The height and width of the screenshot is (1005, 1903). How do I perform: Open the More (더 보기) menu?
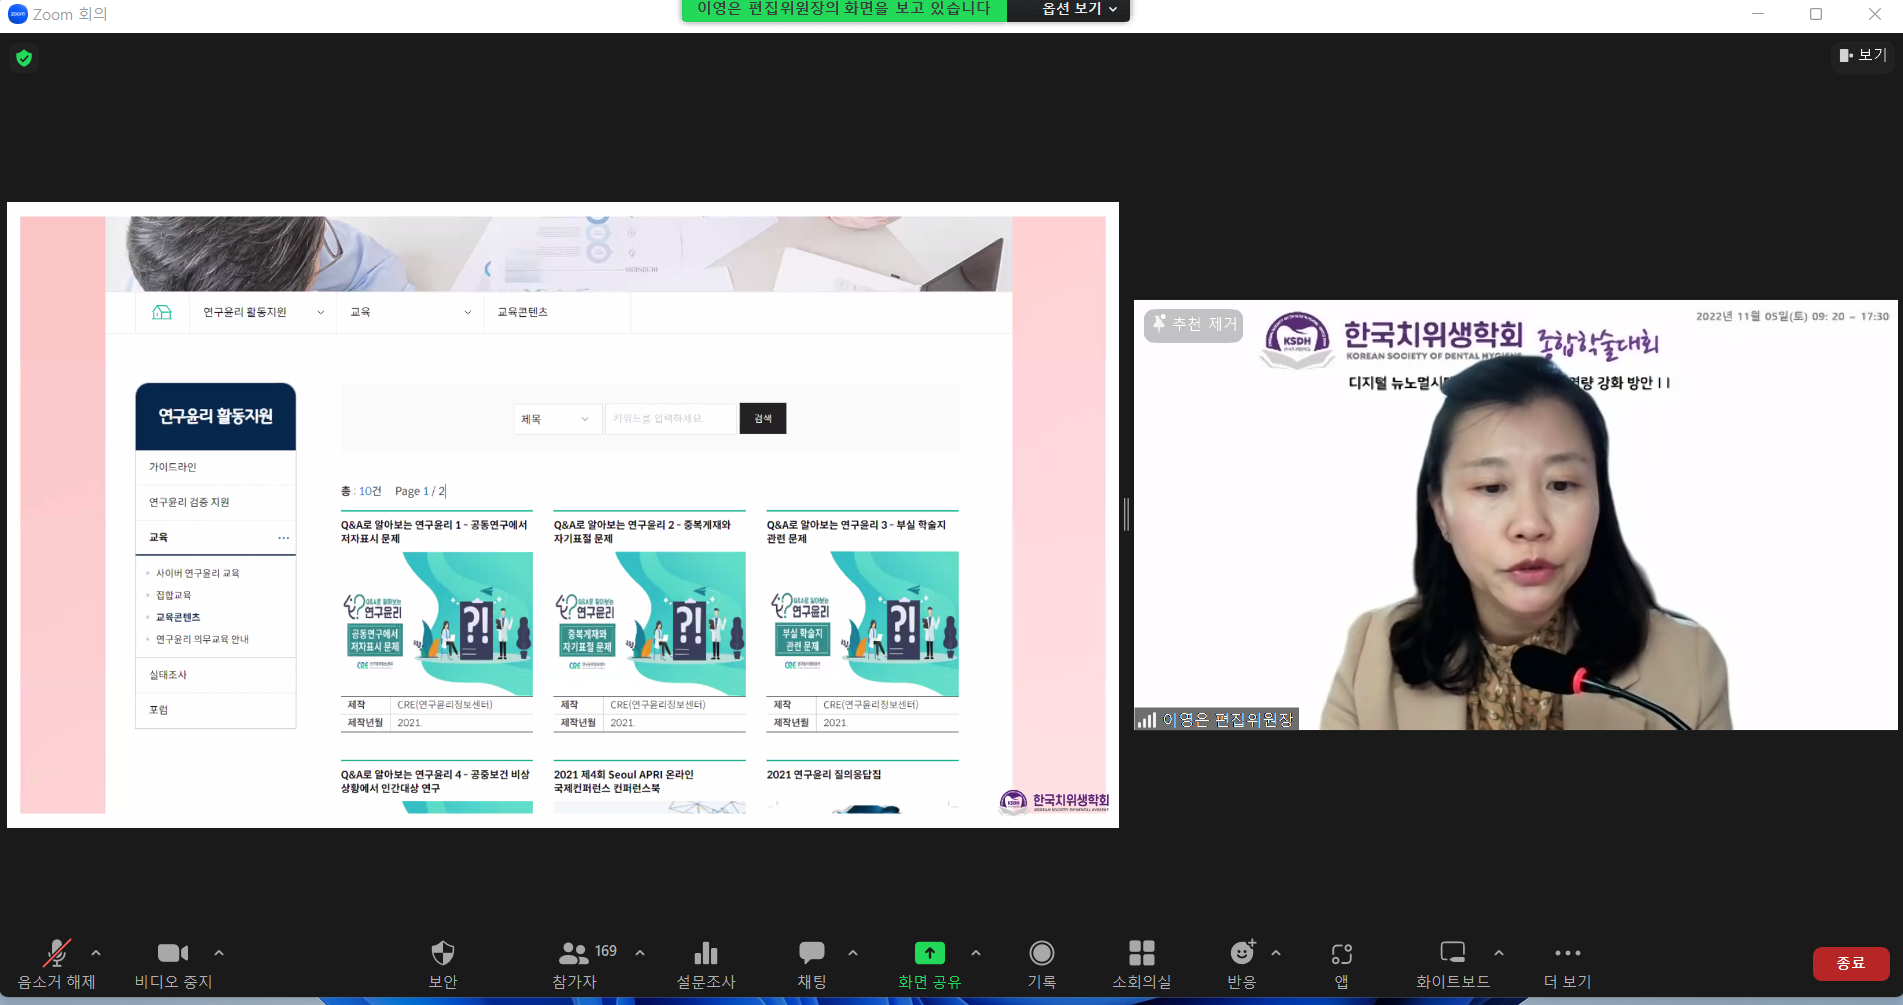(x=1567, y=954)
